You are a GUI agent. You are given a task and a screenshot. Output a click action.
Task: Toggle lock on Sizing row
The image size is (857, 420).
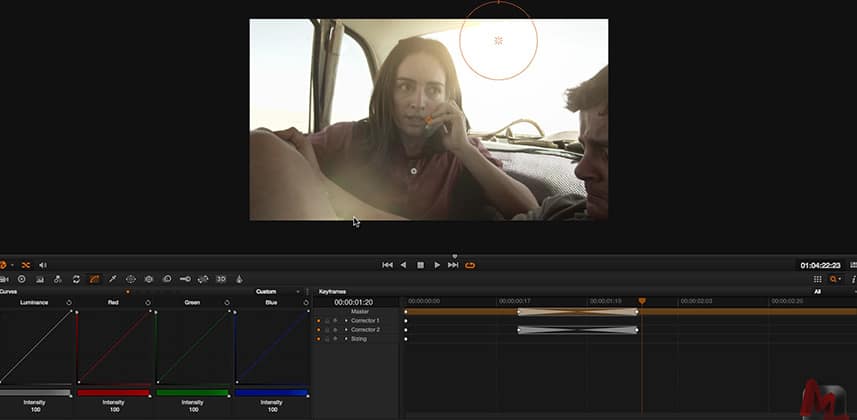[x=327, y=339]
